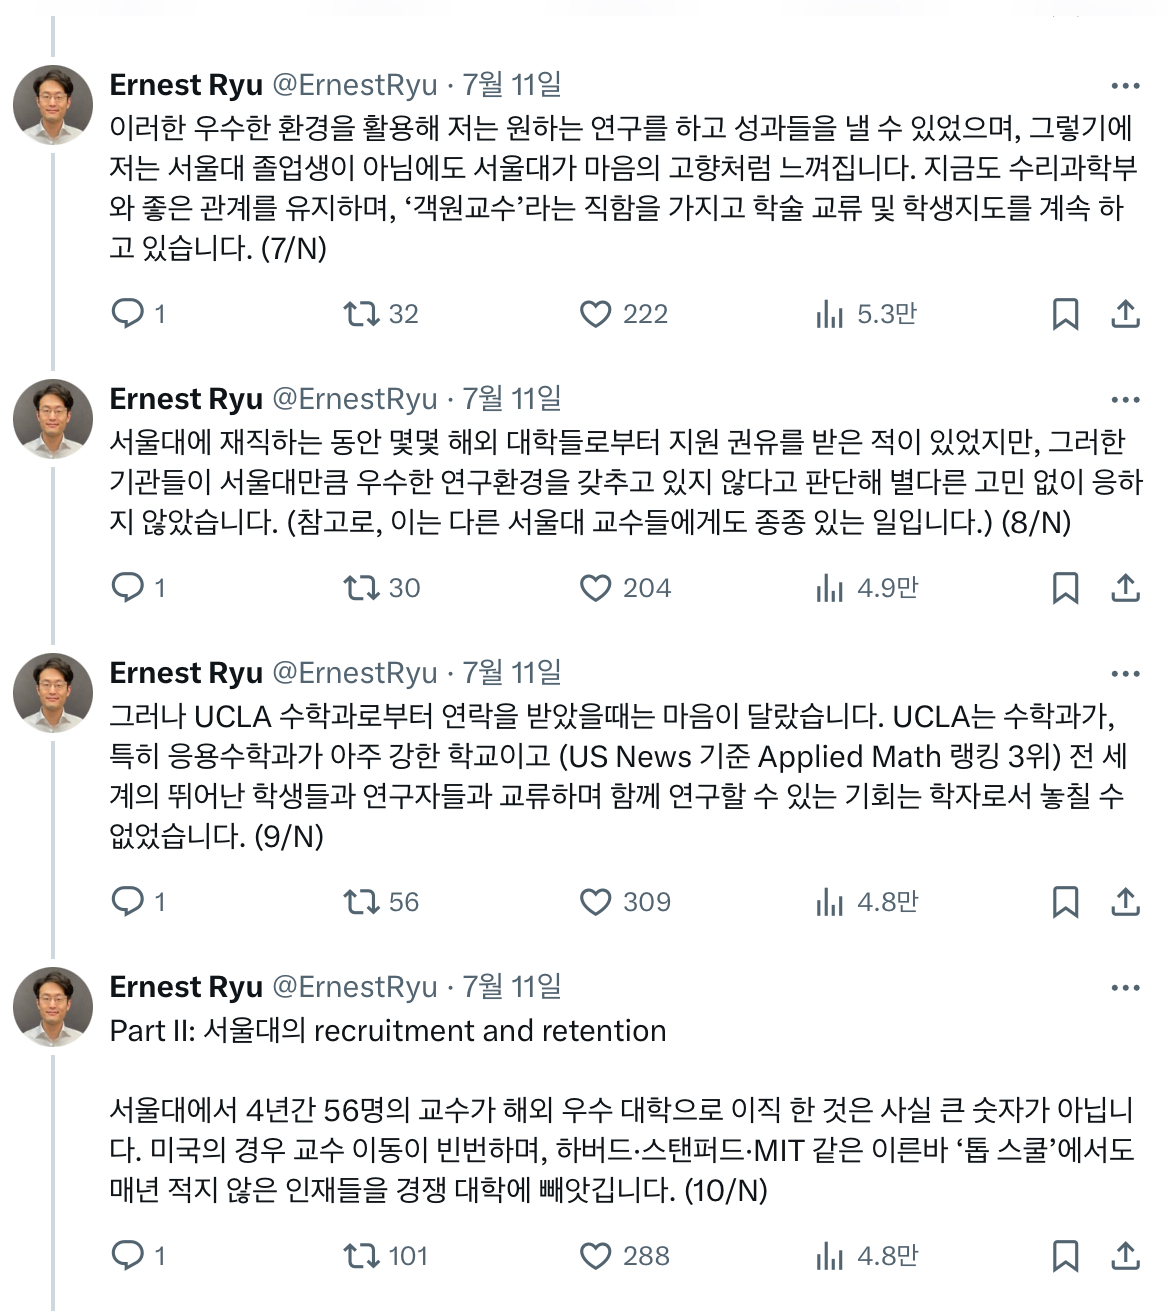The width and height of the screenshot is (1167, 1311).
Task: Open more options on the (7/N) tweet
Action: (1125, 87)
